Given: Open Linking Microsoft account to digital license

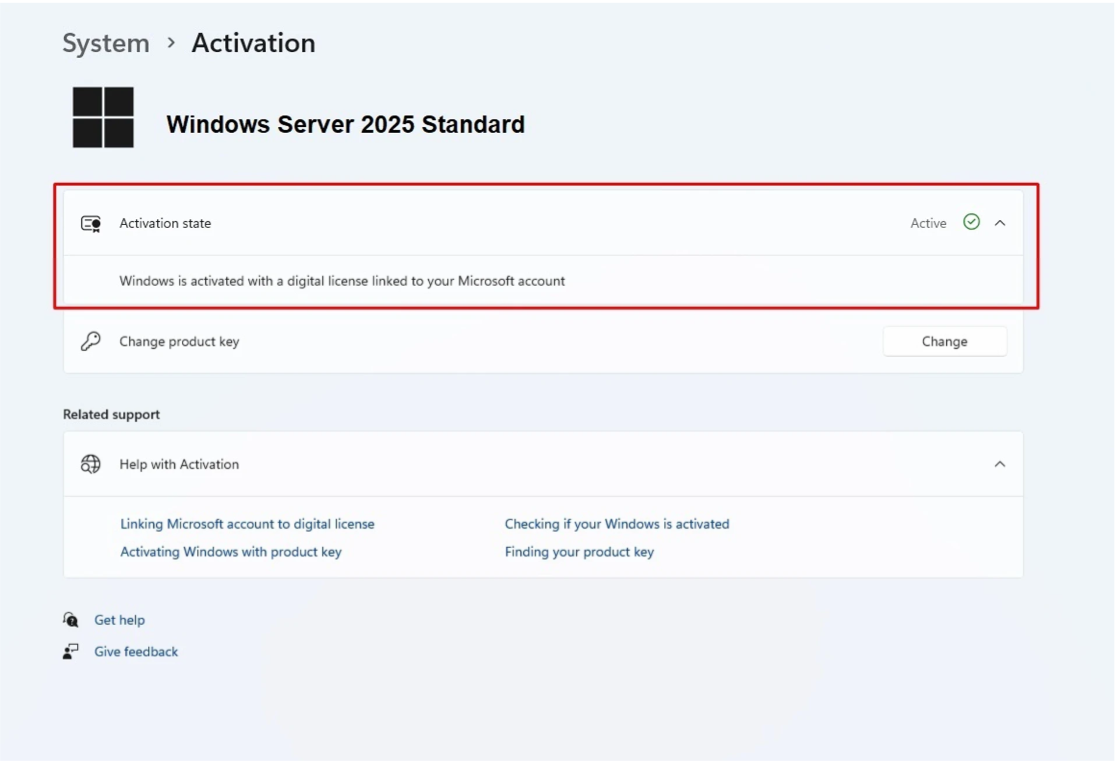Looking at the screenshot, I should pyautogui.click(x=247, y=524).
